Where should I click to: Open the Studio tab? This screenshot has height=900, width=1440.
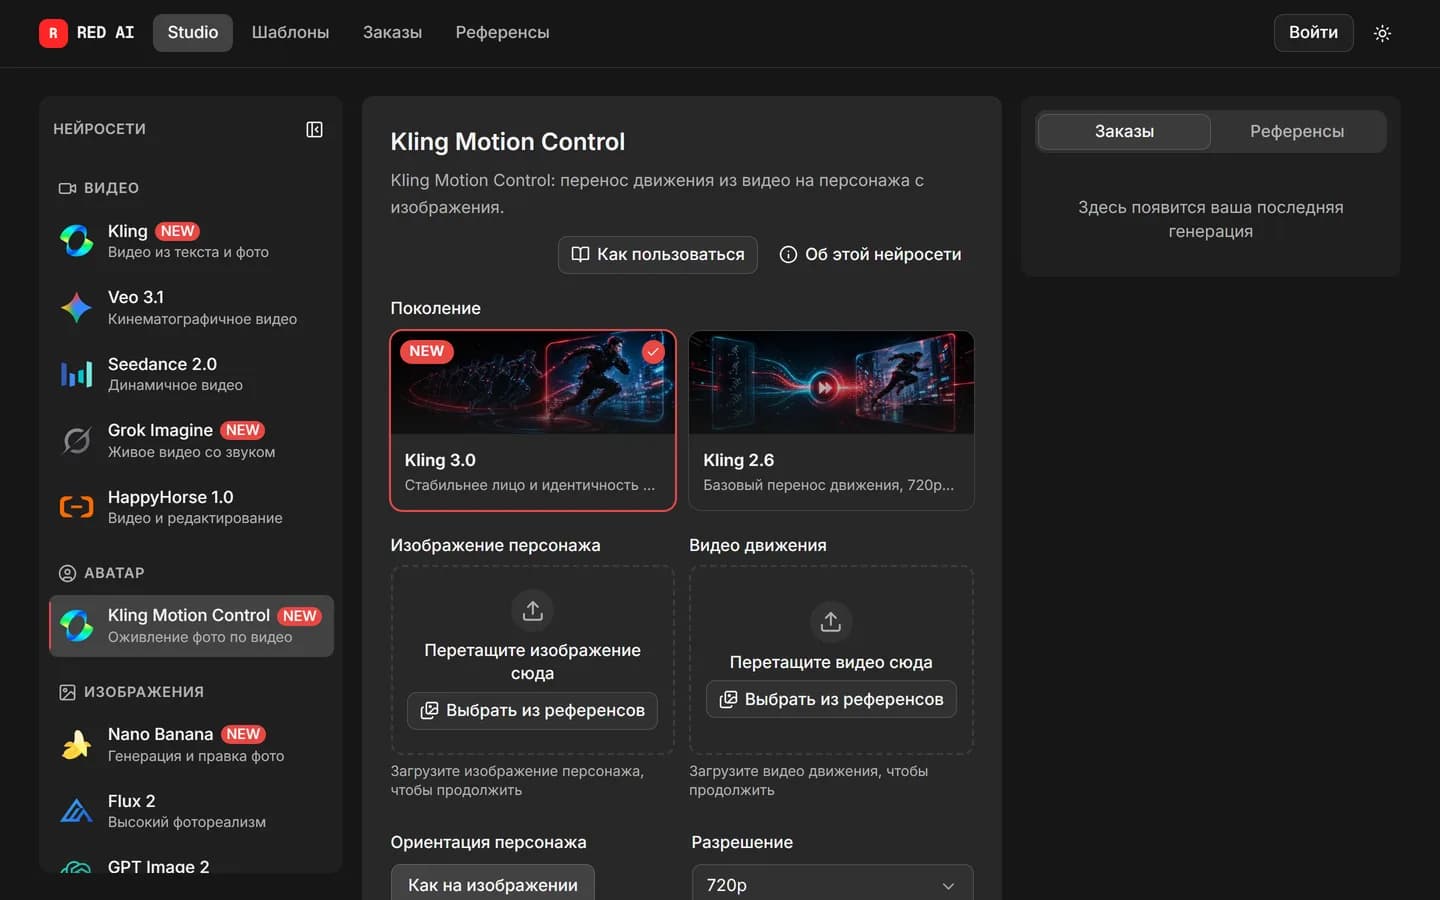coord(193,33)
